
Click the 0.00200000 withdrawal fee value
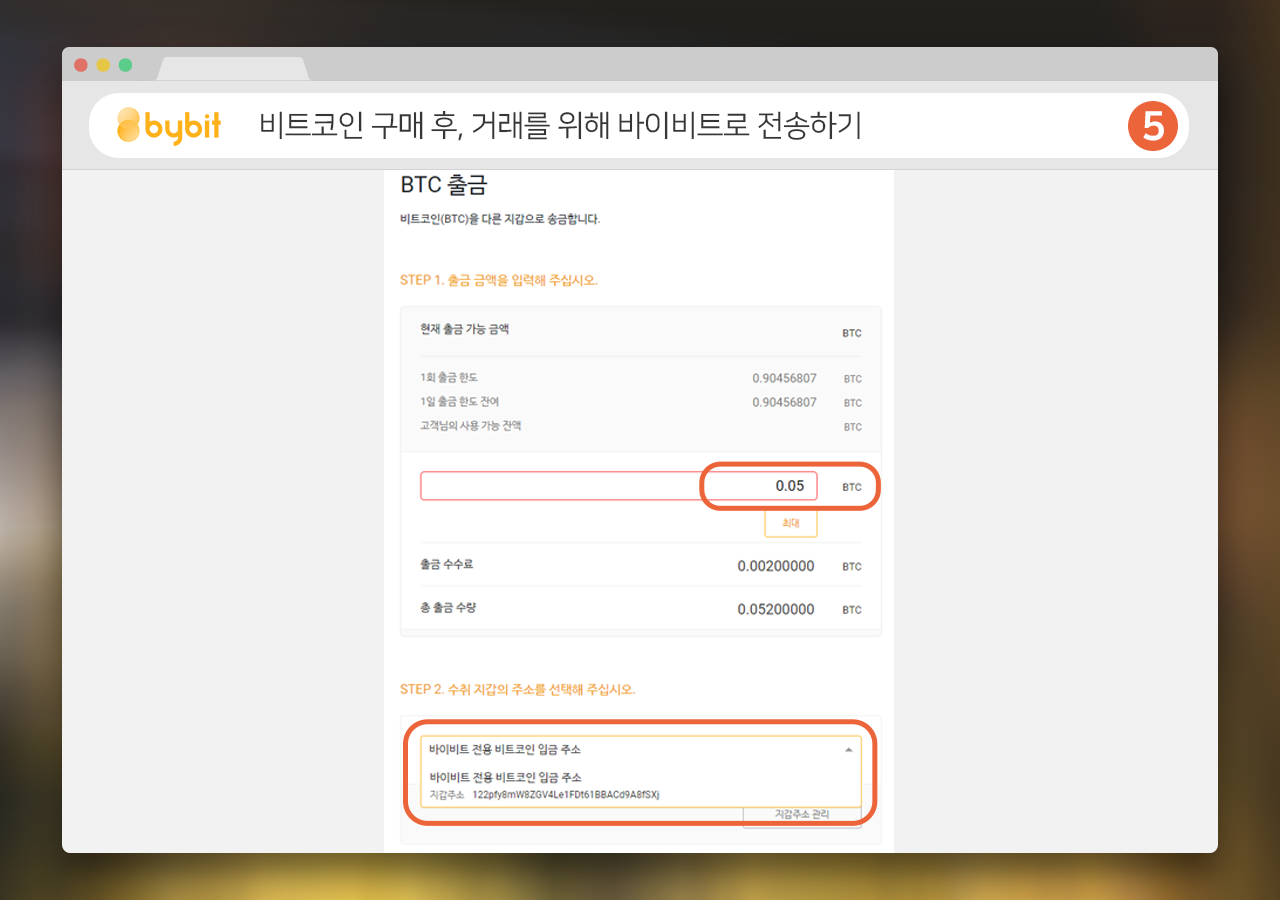776,566
